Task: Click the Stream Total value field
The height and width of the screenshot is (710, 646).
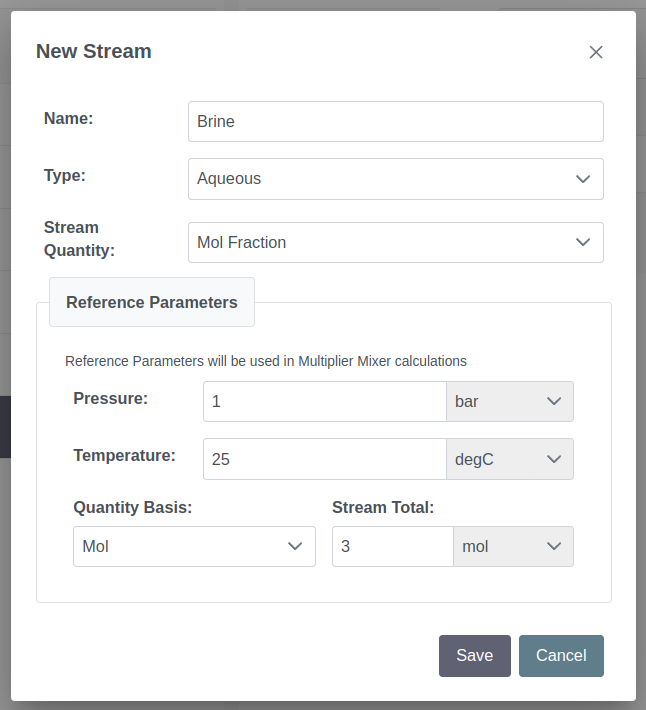Action: (x=392, y=546)
